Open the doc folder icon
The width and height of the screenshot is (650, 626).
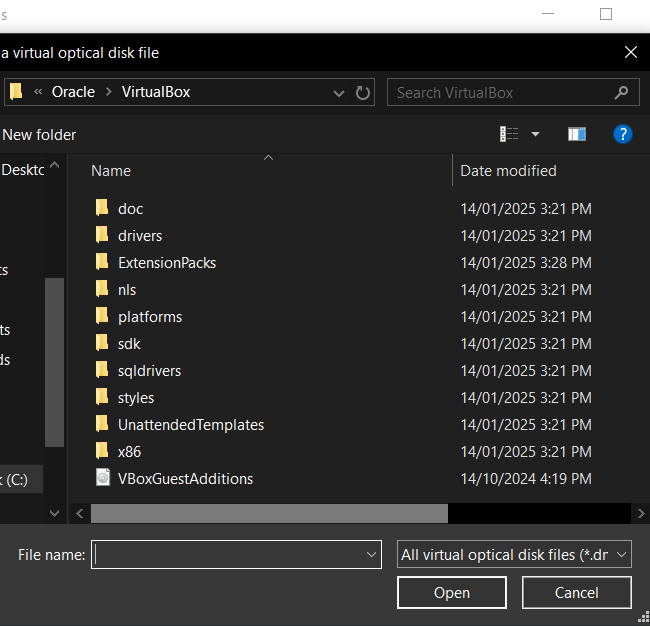coord(102,208)
